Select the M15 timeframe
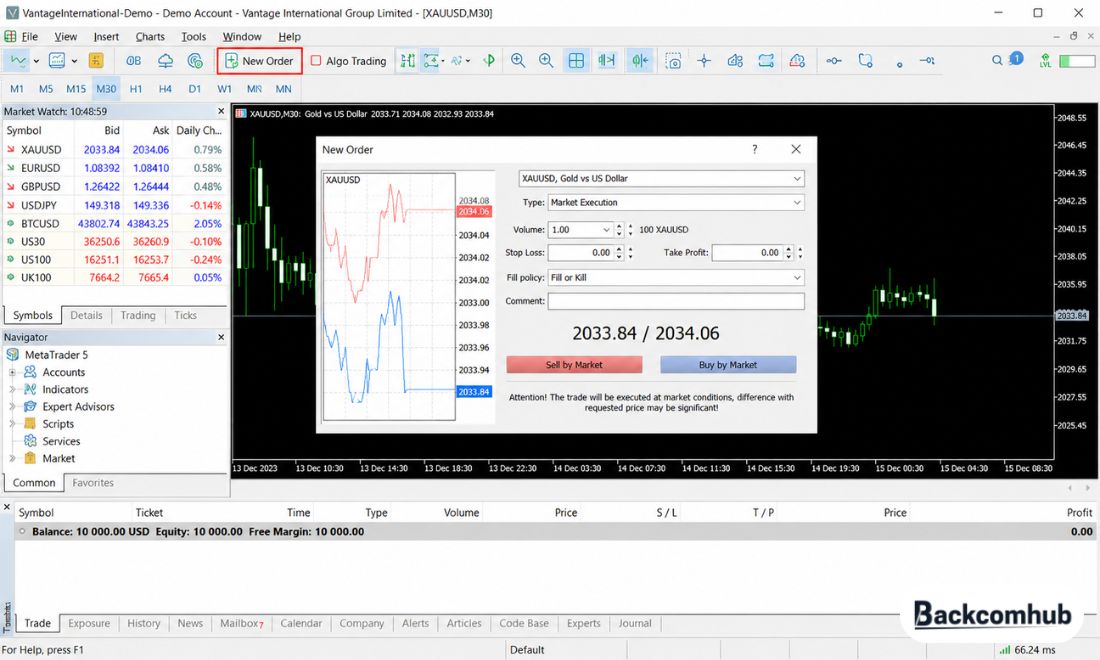Image resolution: width=1100 pixels, height=660 pixels. click(x=76, y=89)
